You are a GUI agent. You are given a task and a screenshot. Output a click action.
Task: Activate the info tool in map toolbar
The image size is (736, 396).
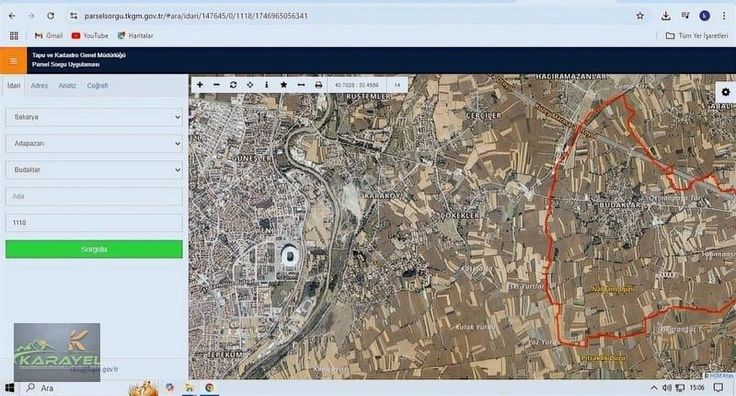tap(267, 85)
